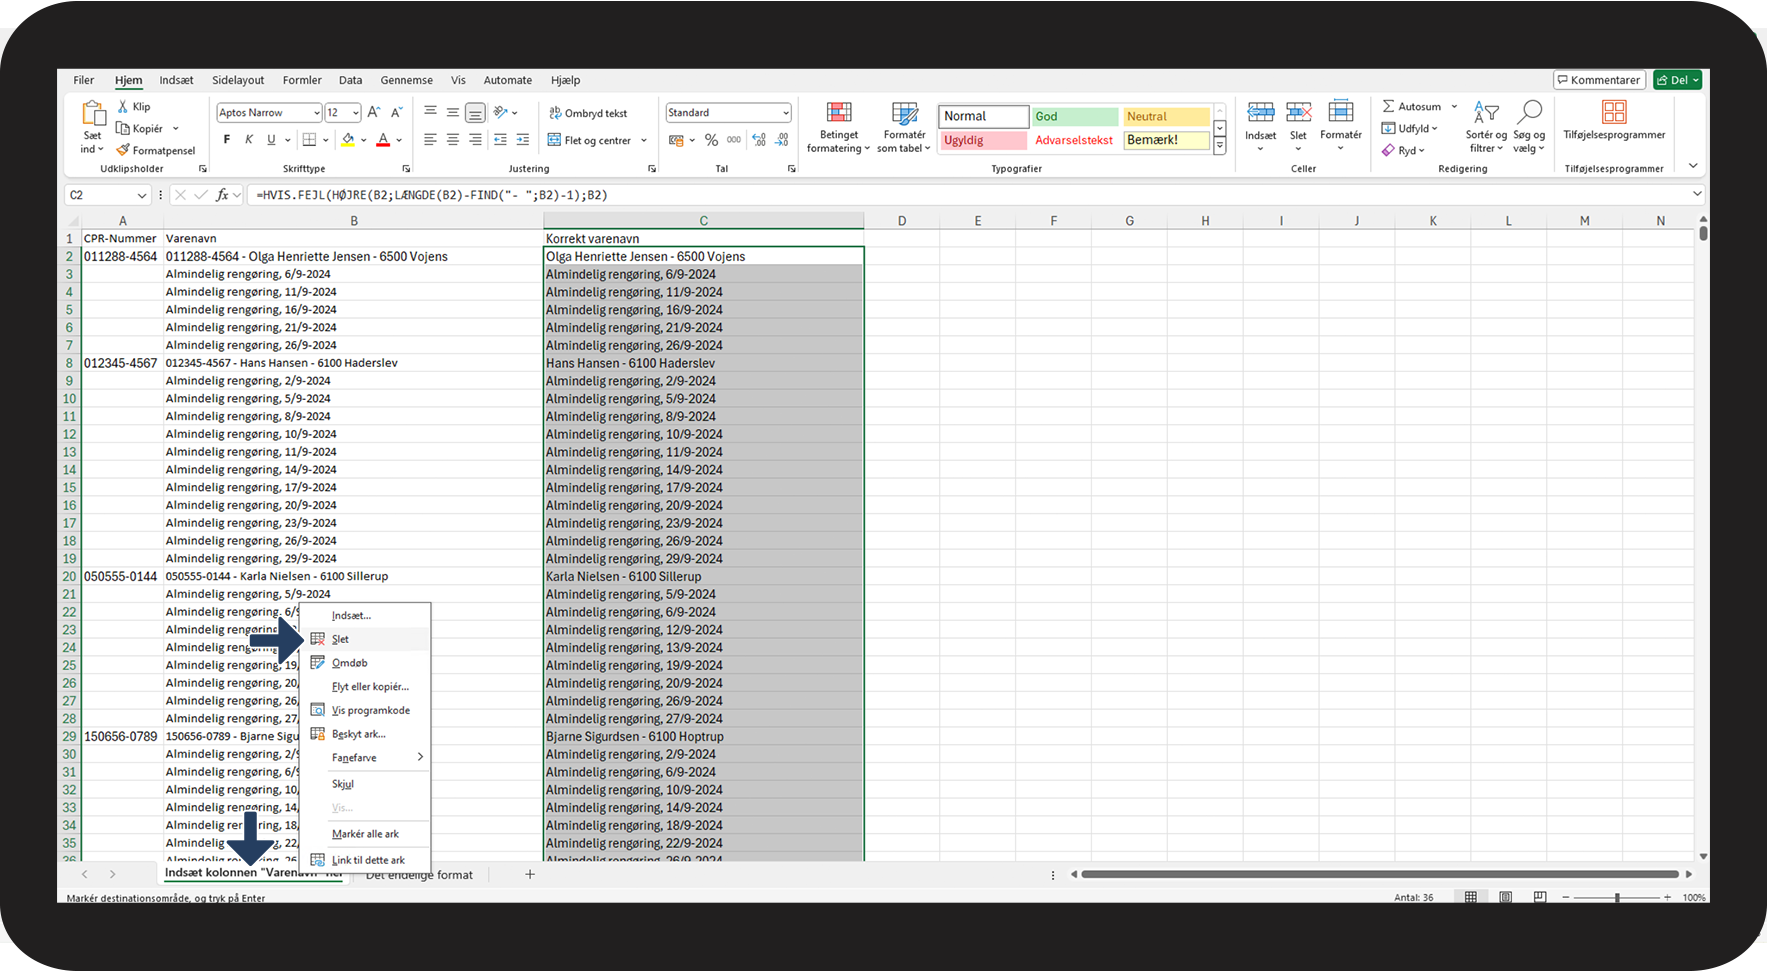The width and height of the screenshot is (1767, 971).
Task: Select Slet from the context menu
Action: [341, 639]
